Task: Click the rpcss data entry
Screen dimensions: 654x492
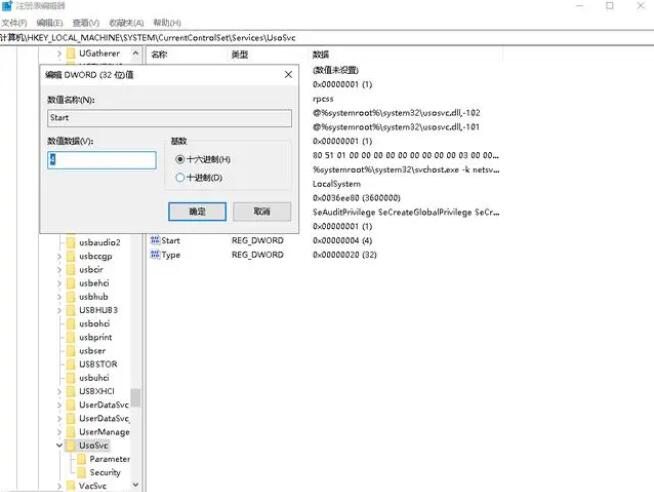Action: 323,99
